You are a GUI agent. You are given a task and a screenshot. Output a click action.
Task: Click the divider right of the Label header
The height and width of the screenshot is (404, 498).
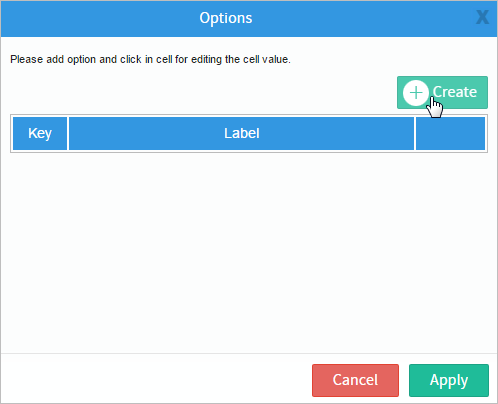pos(415,133)
